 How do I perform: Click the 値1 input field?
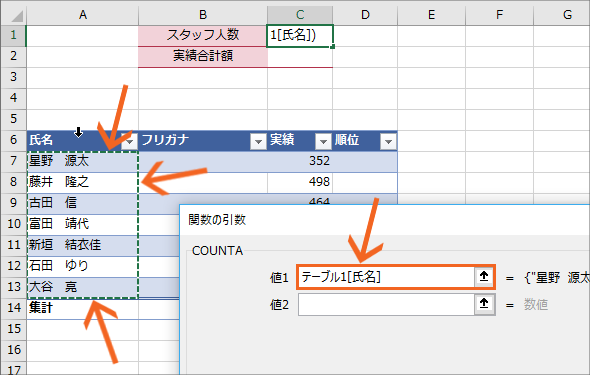386,277
